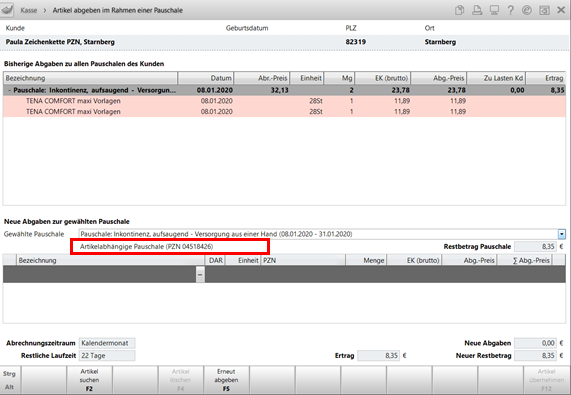Close the Pauschale dialog with the X

coord(561,10)
